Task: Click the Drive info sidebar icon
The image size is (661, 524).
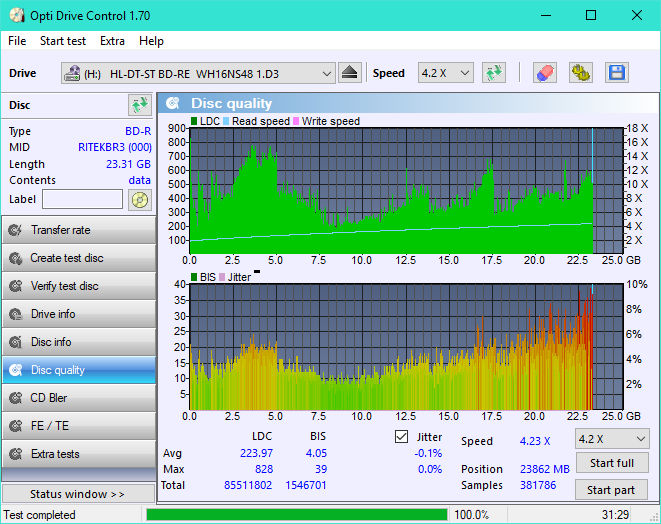Action: tap(16, 314)
